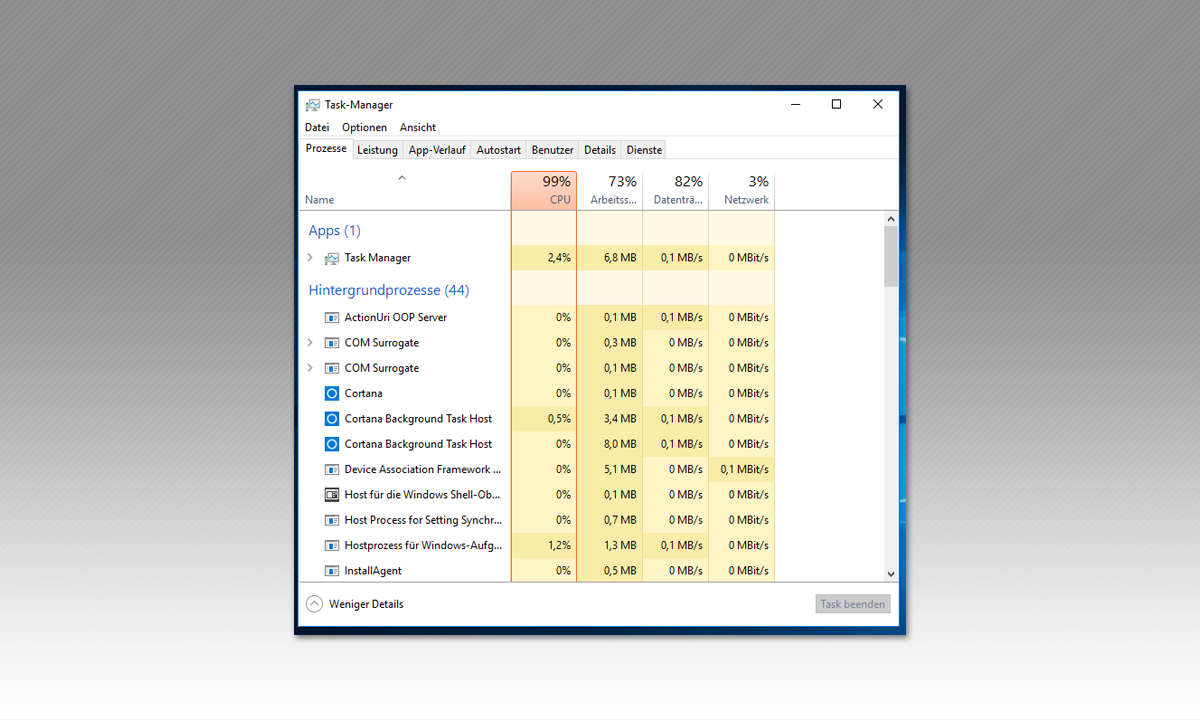The image size is (1200, 720).
Task: Maximize the Task-Manager window
Action: pyautogui.click(x=836, y=104)
